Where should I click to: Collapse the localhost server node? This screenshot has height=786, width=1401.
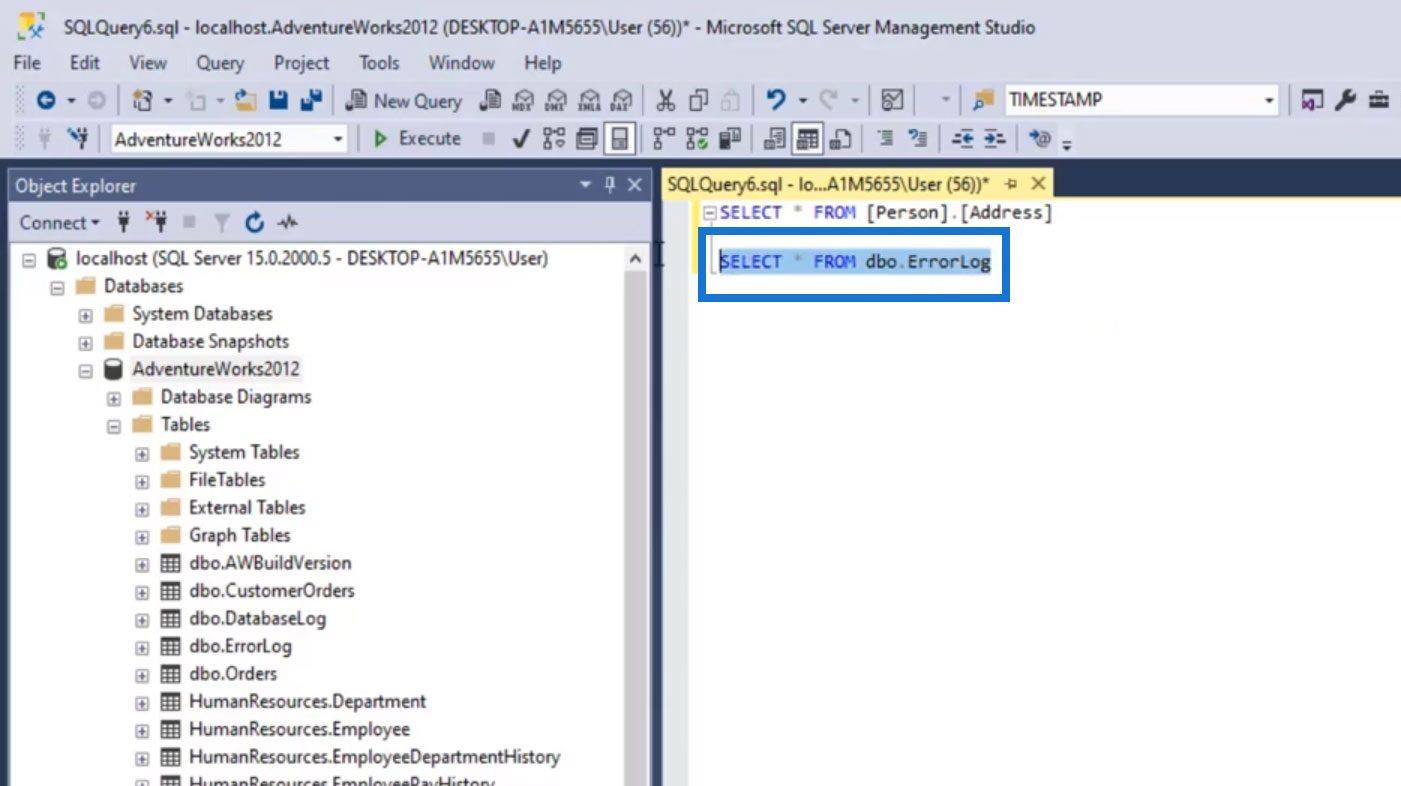point(28,259)
